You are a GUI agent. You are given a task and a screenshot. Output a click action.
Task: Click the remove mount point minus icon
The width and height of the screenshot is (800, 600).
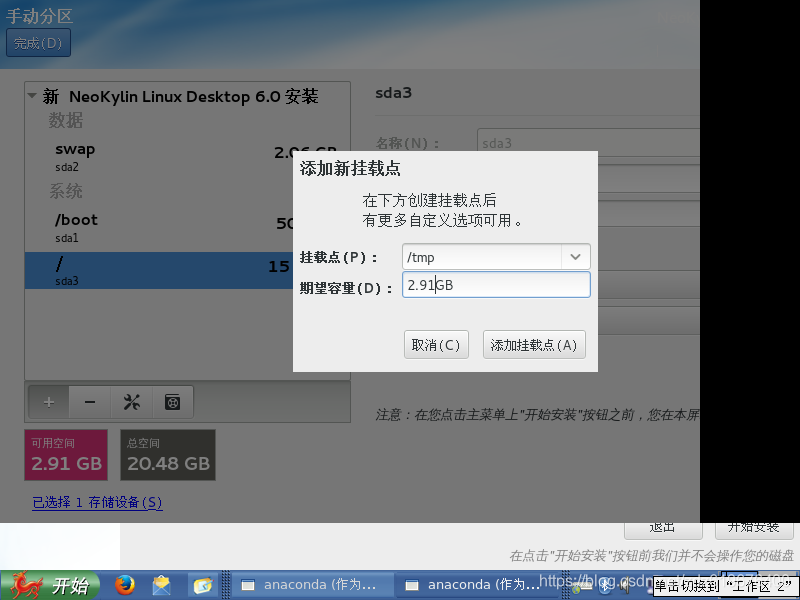point(90,402)
